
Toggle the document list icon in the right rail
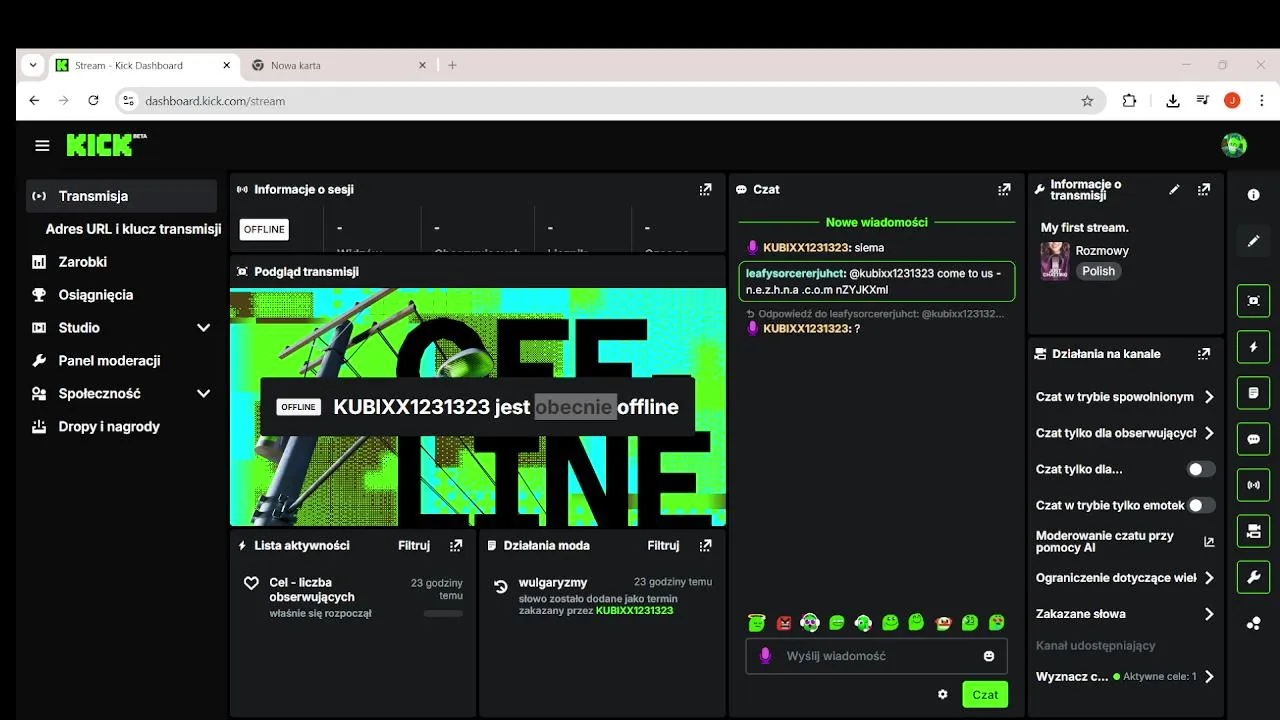(x=1253, y=393)
